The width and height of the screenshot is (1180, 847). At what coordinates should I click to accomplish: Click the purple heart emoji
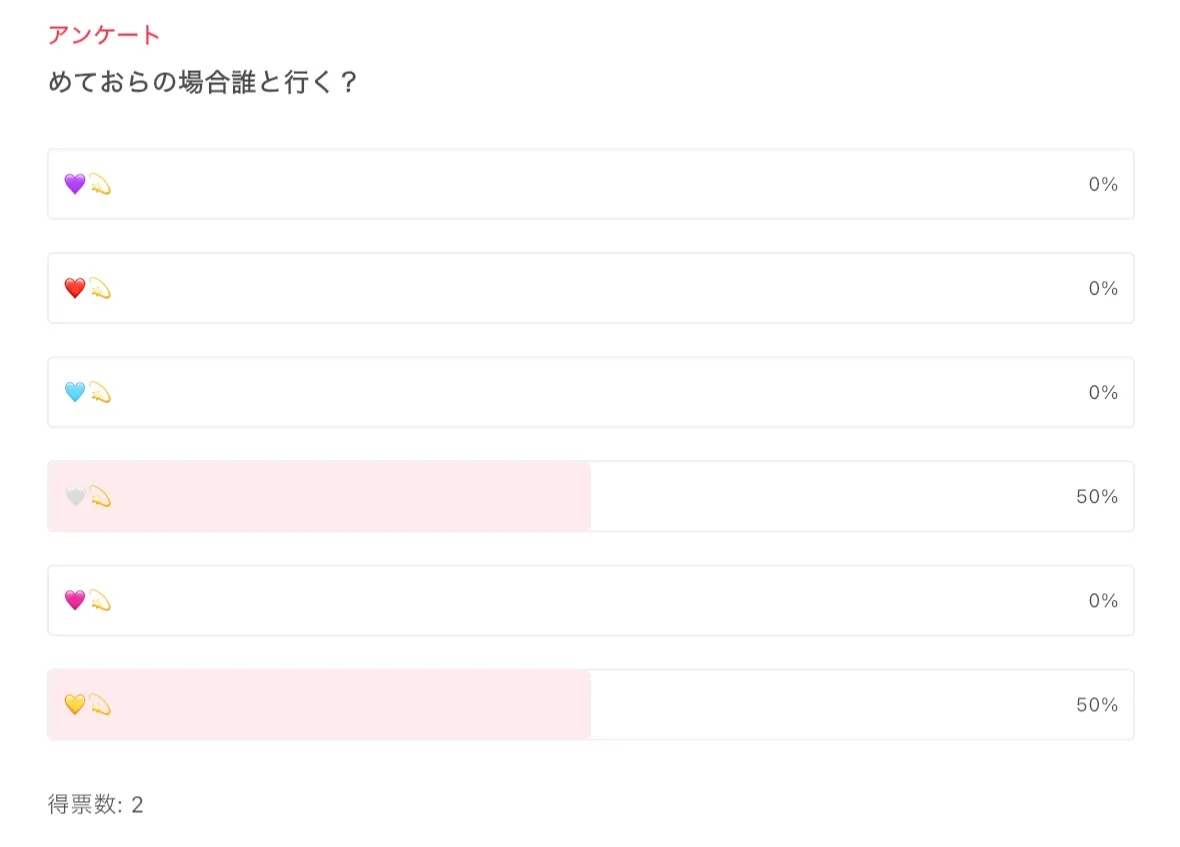click(75, 184)
